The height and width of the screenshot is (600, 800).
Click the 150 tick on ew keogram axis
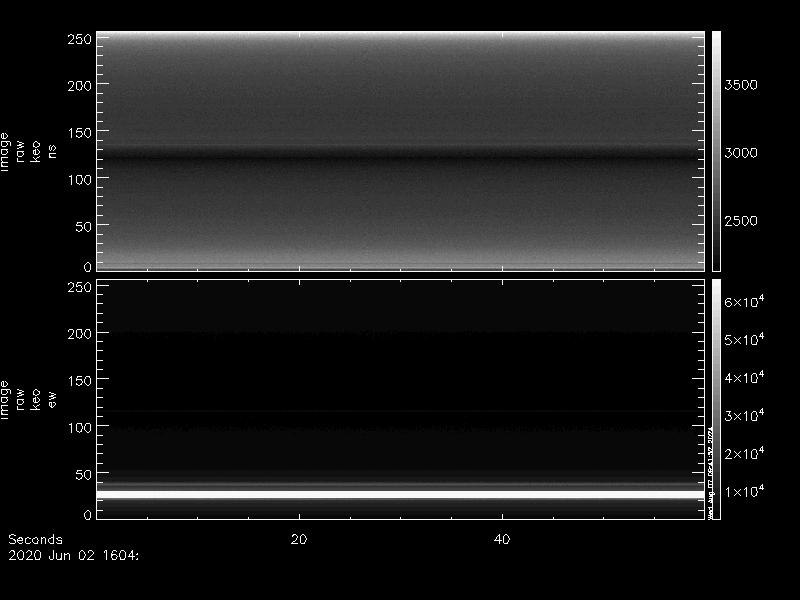pos(78,381)
